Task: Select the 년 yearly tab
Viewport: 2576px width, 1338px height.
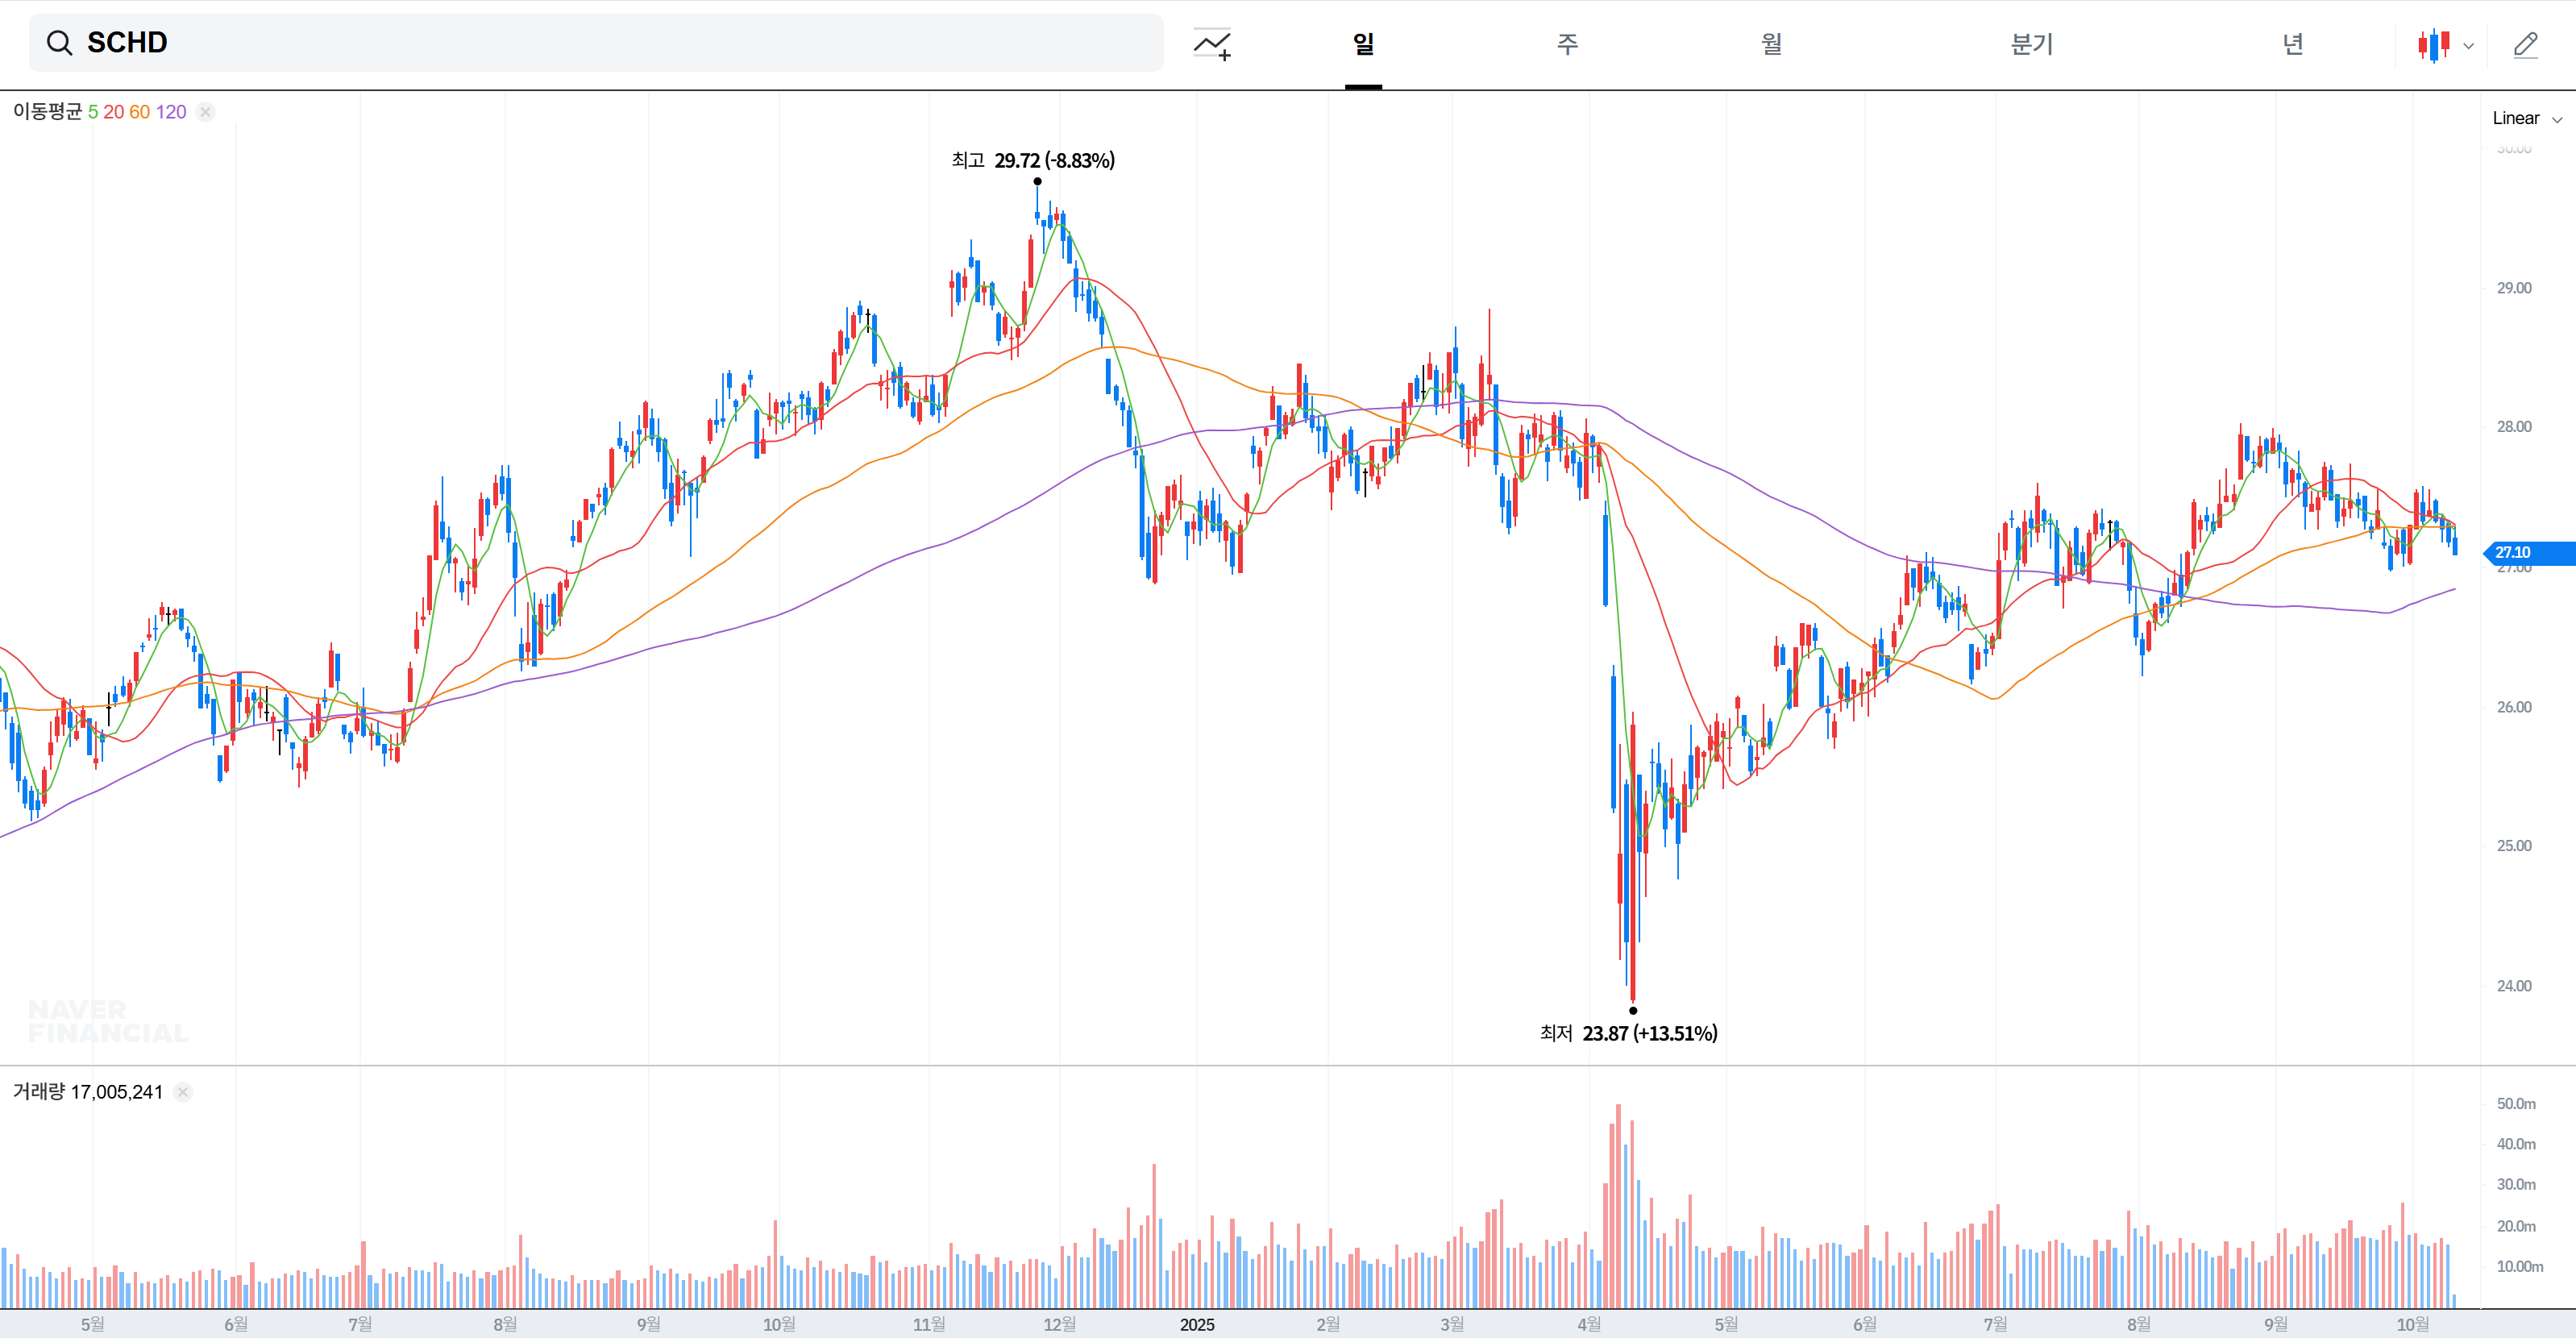Action: (2292, 44)
